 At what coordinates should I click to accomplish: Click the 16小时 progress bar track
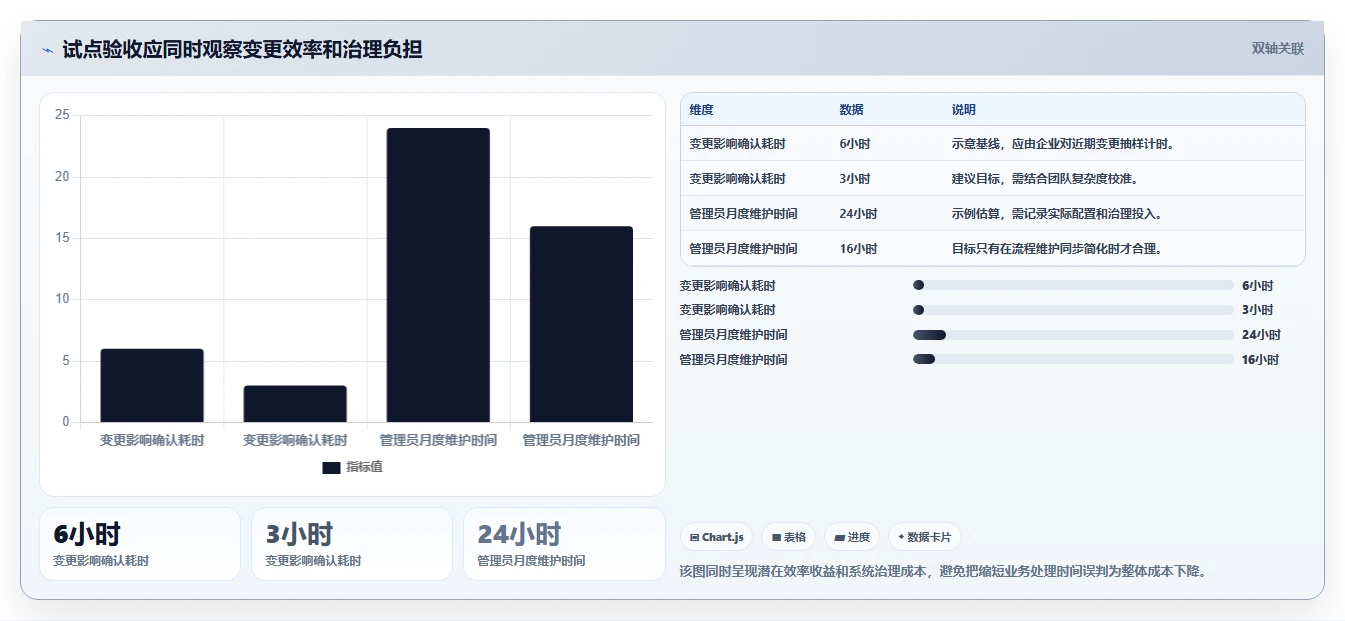(1073, 359)
